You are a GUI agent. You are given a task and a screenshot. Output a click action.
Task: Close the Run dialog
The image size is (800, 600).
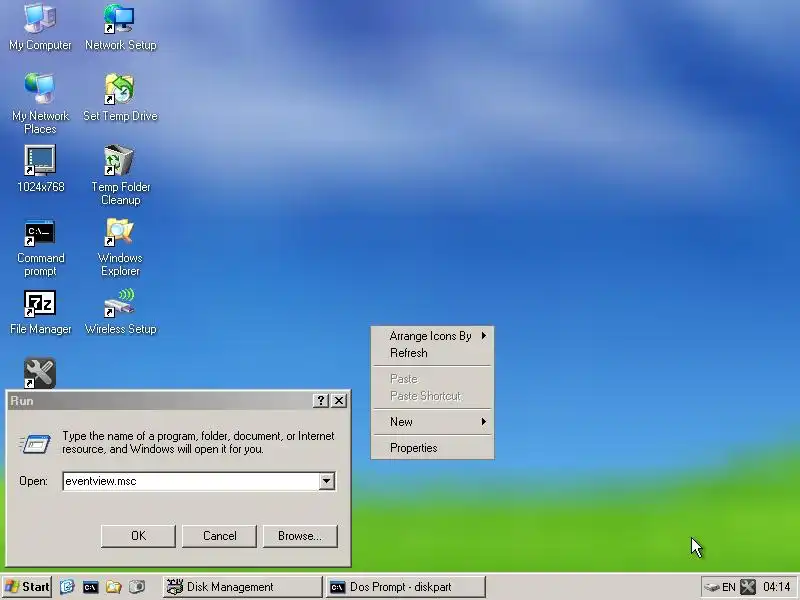(x=339, y=401)
